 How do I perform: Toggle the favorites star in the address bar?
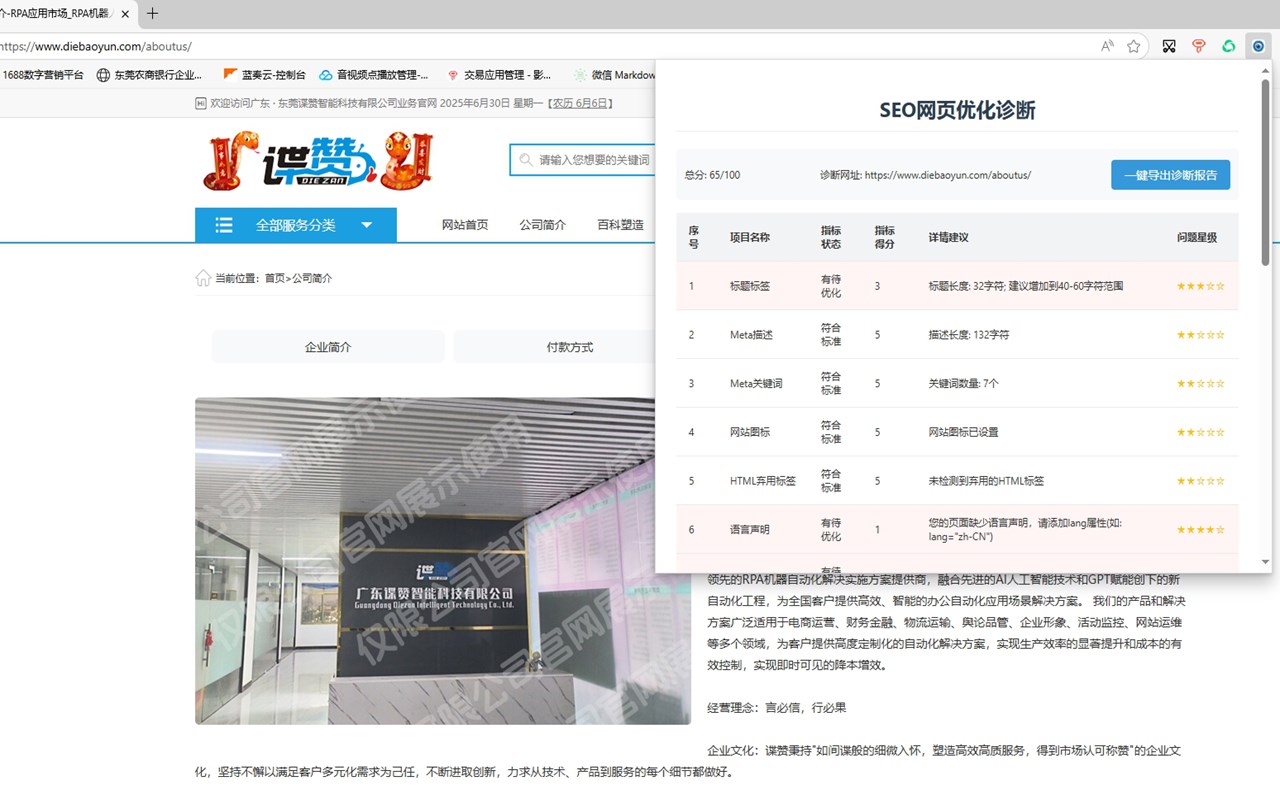pyautogui.click(x=1135, y=46)
